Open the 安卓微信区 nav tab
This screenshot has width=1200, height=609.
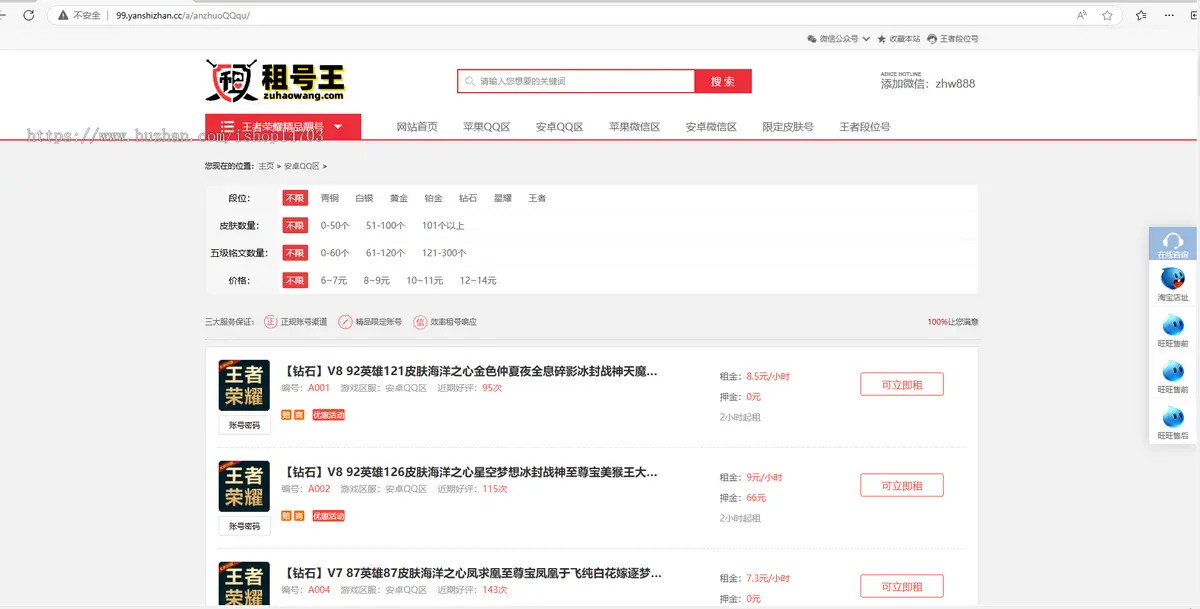point(711,127)
